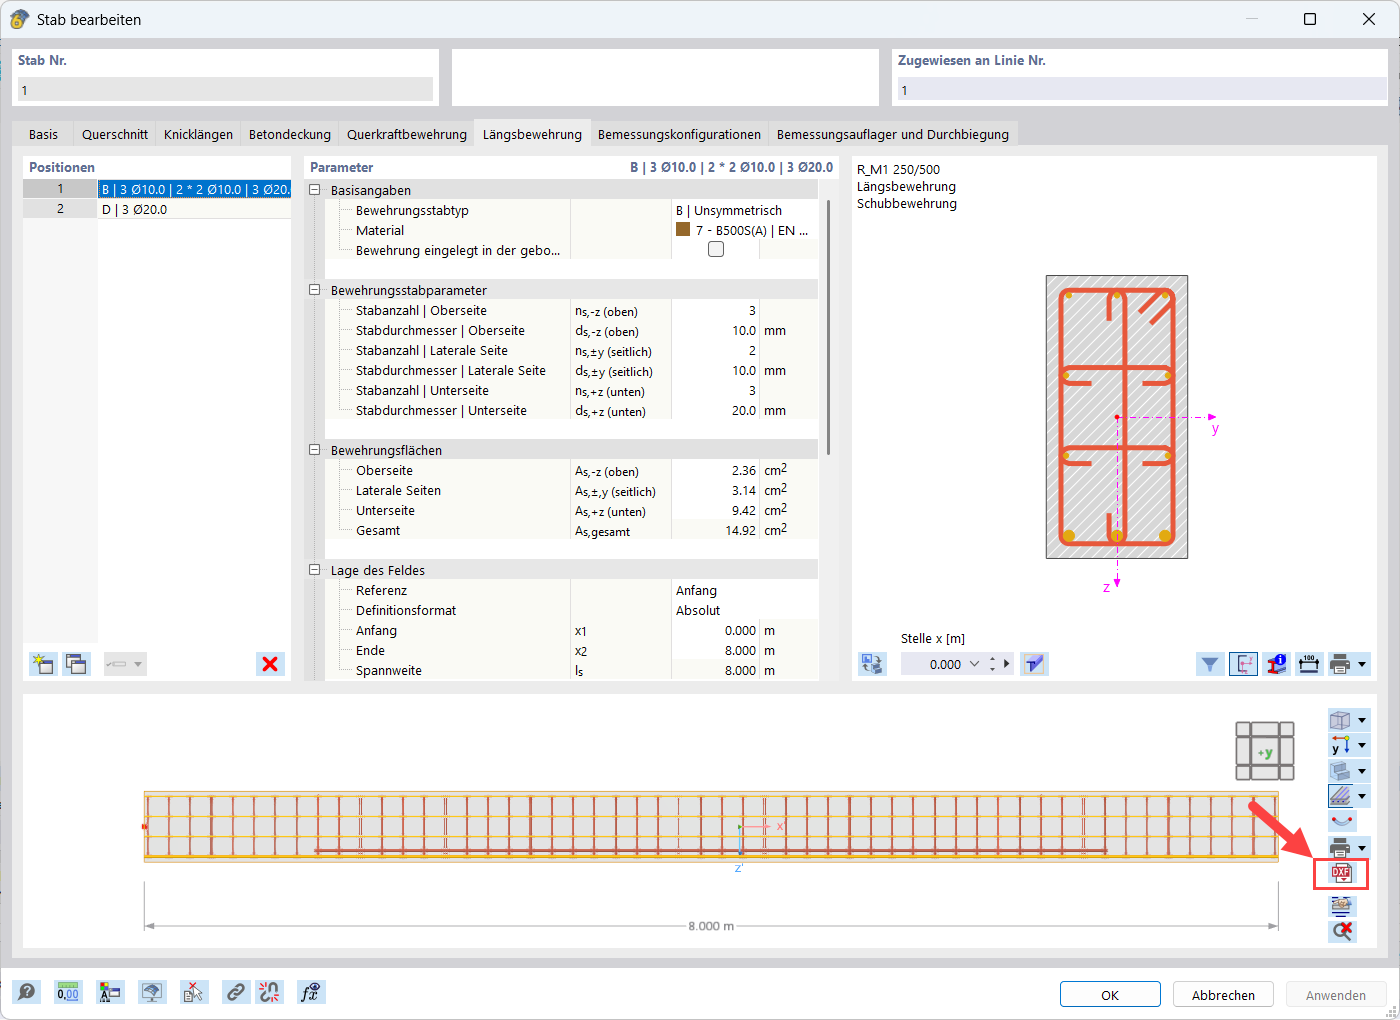Step to next Stelle x location arrow

coord(1007,664)
